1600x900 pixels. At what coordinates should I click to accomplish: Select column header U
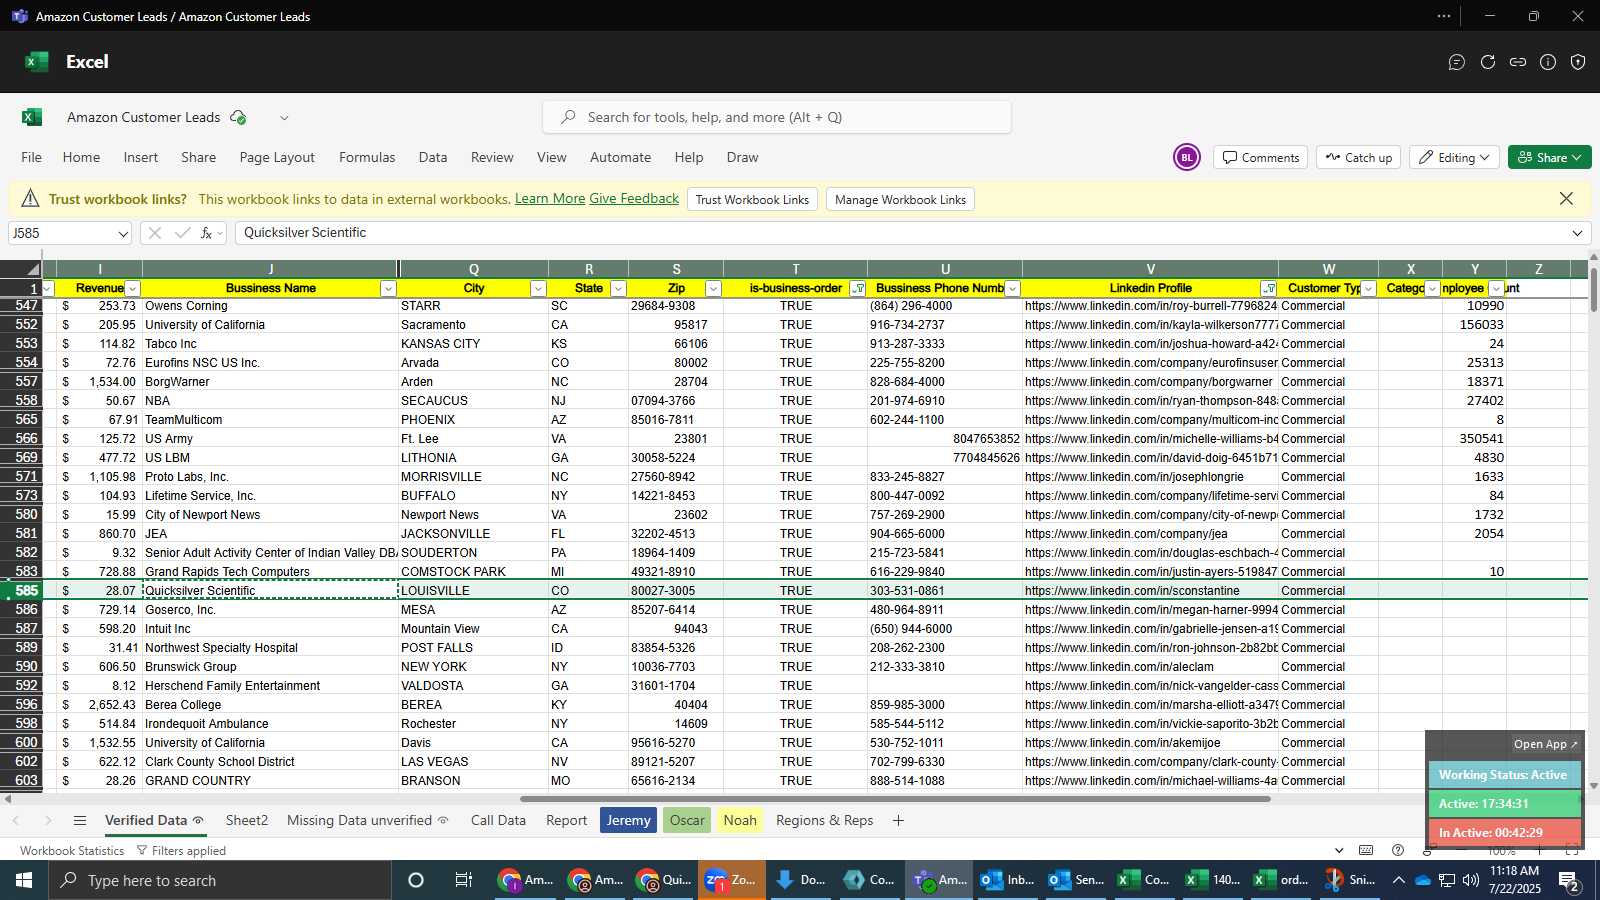[x=945, y=269]
